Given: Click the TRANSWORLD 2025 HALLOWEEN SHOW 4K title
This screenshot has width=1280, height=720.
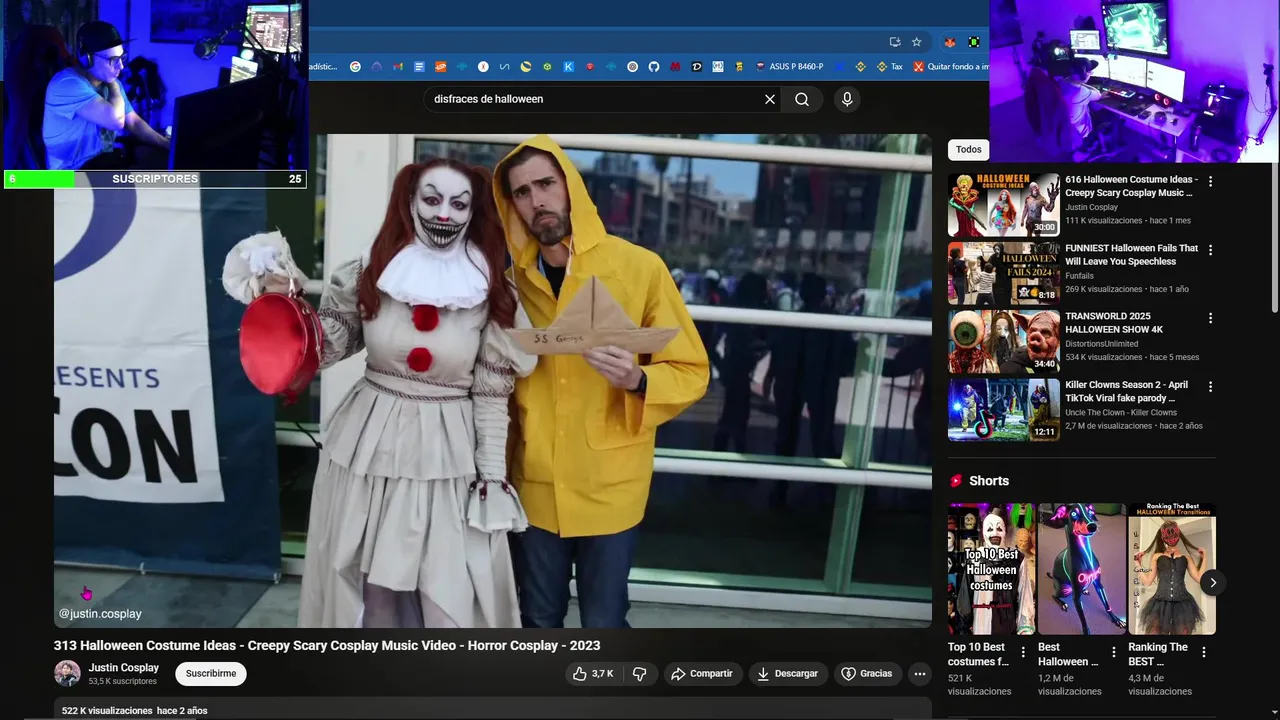Looking at the screenshot, I should [1114, 323].
